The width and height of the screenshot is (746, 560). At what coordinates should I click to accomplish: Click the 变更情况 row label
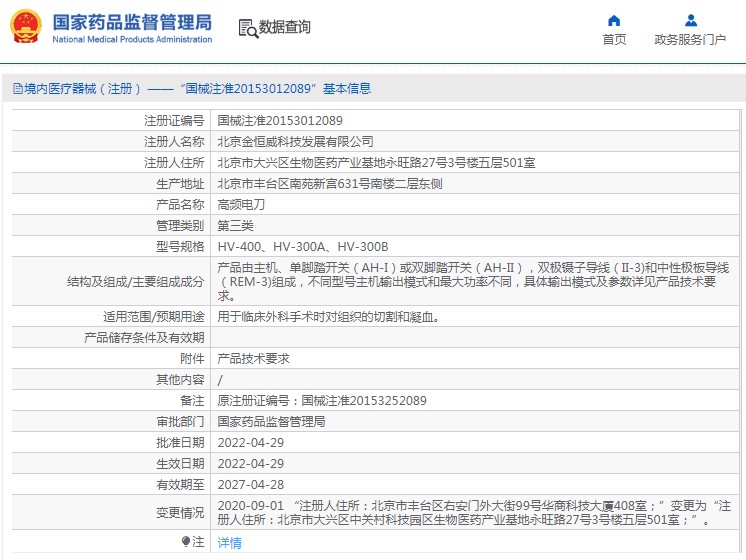coord(179,512)
